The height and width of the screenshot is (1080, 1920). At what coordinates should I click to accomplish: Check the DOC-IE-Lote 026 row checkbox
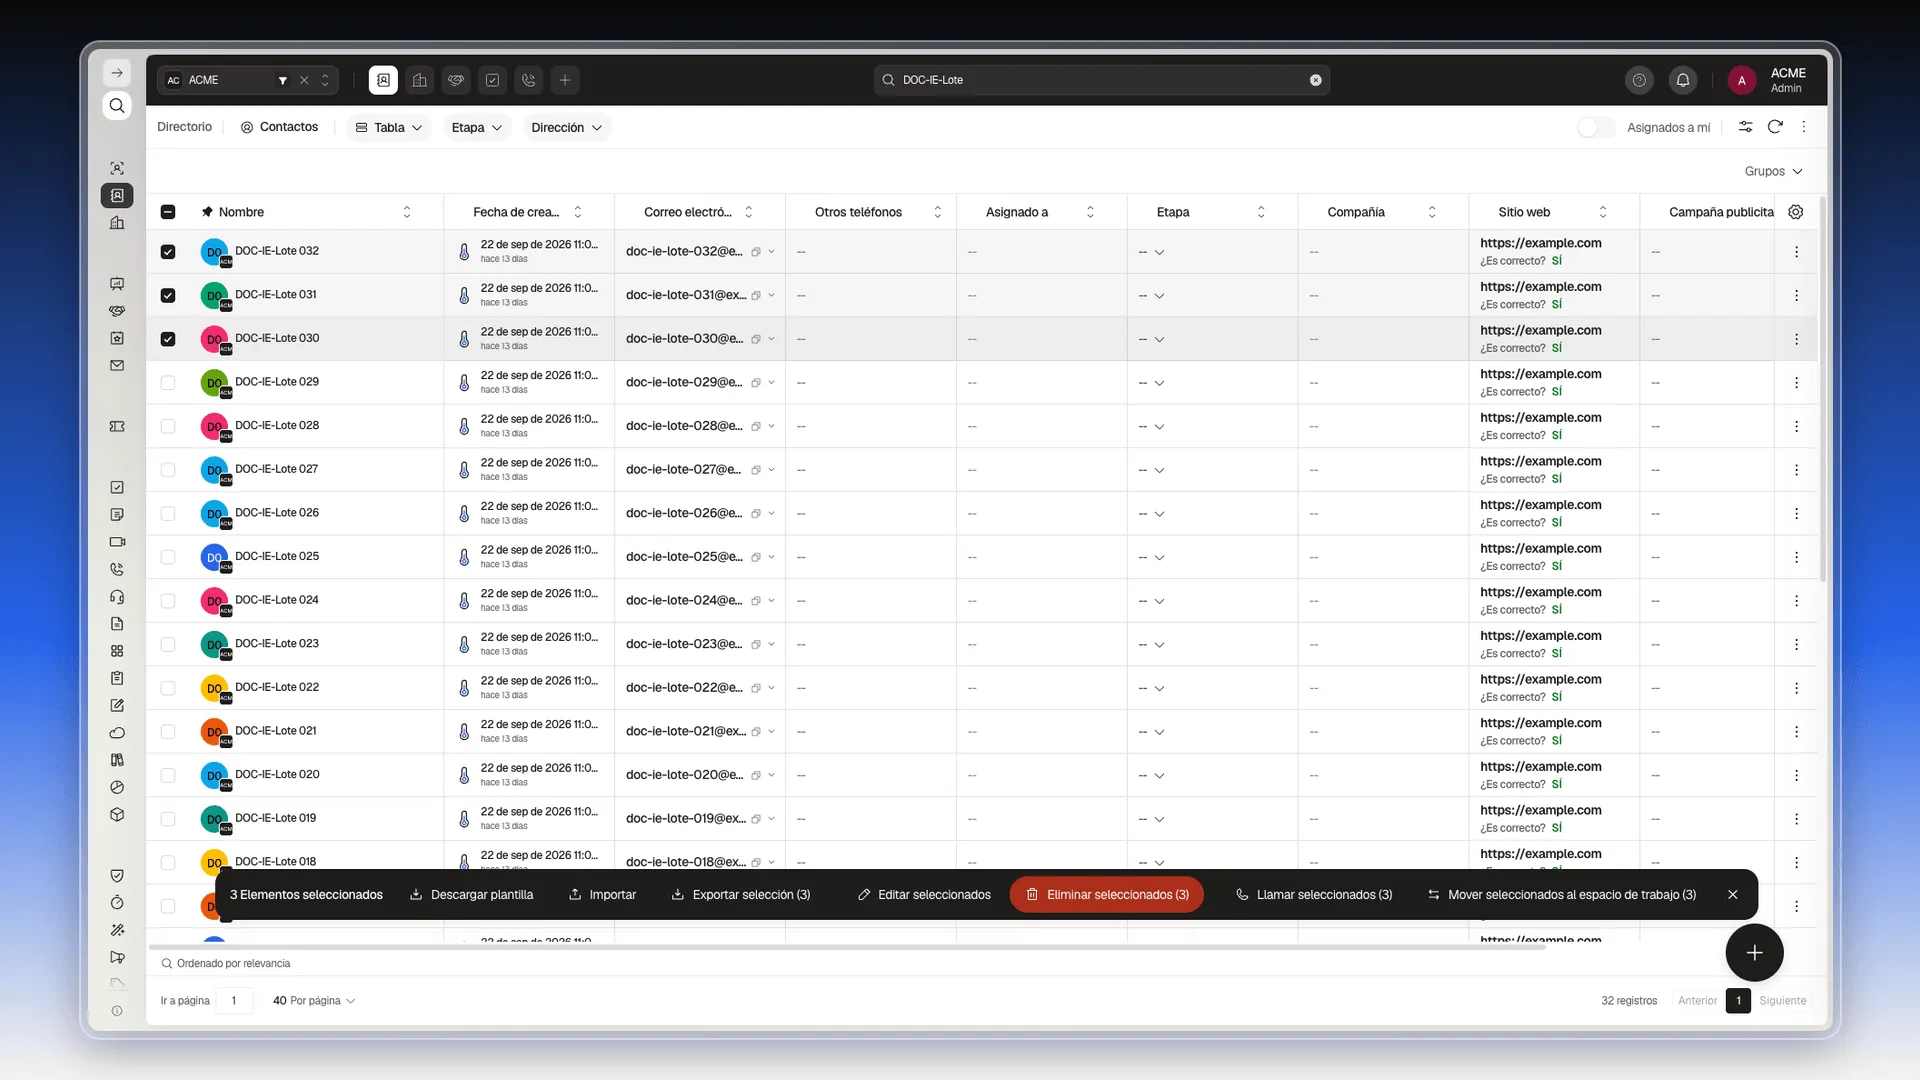(168, 514)
